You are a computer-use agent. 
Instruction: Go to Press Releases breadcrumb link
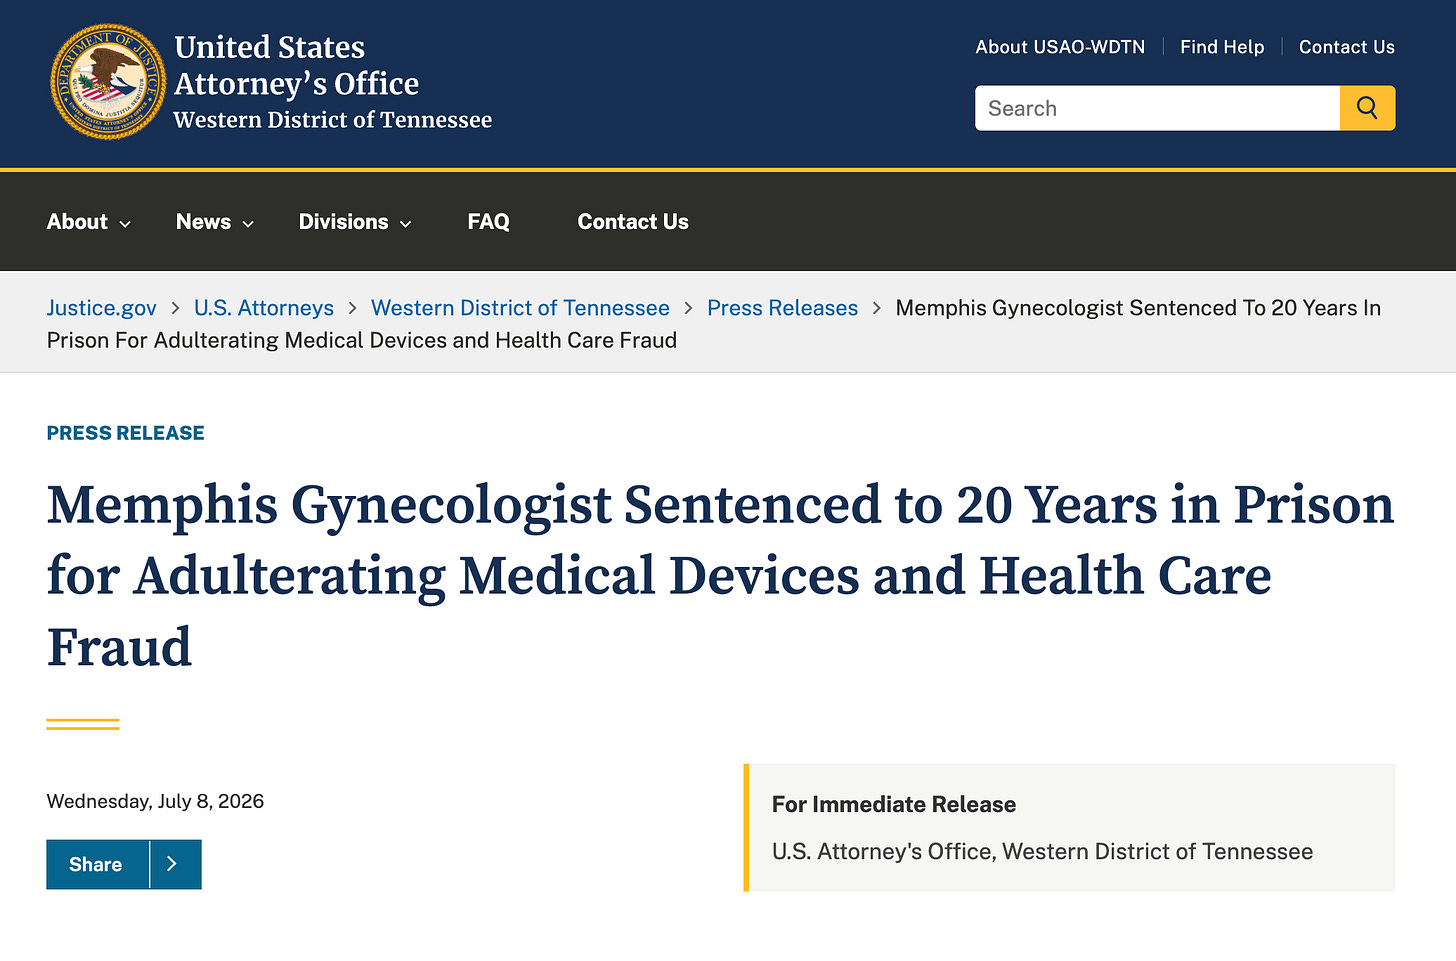783,308
